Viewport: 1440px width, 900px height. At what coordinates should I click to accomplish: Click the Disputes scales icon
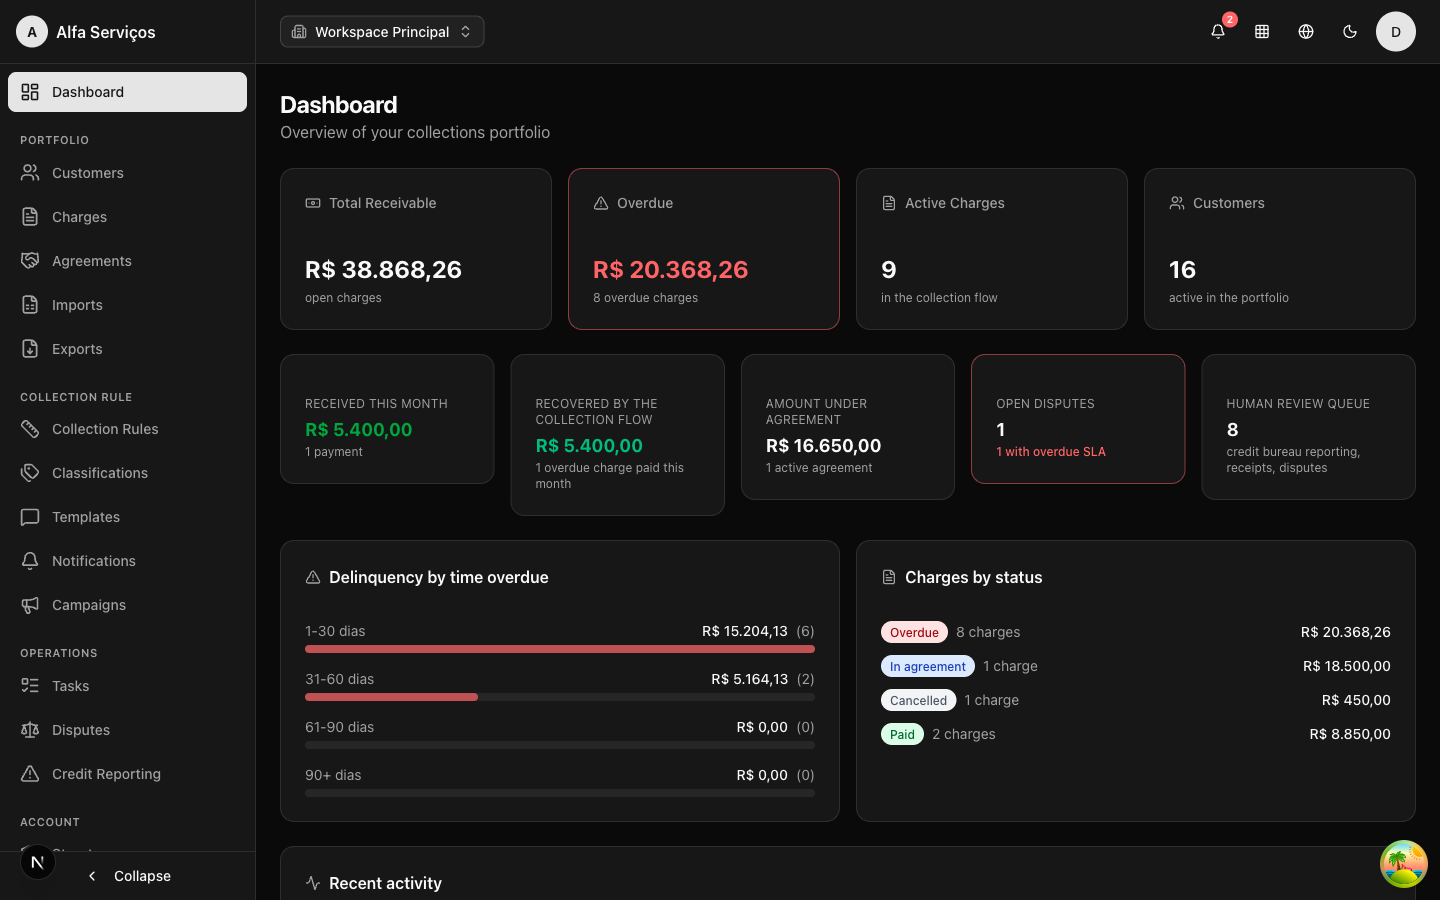click(x=30, y=730)
